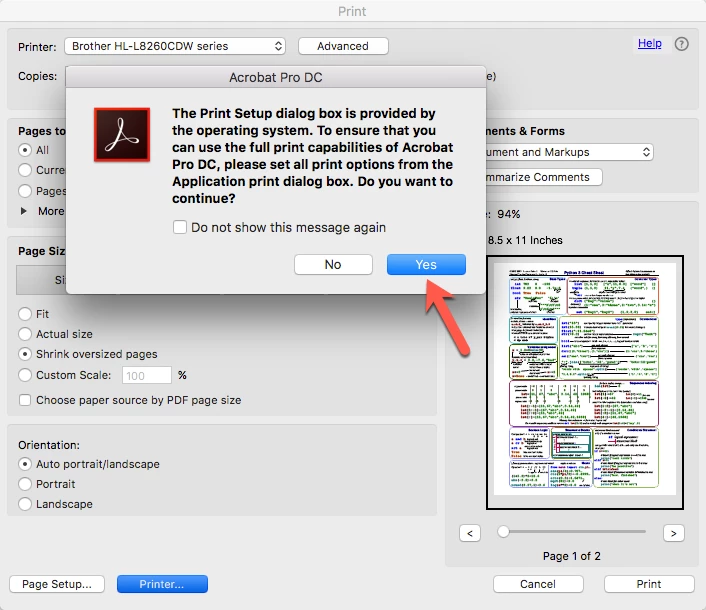
Task: Select Auto portrait/landscape orientation
Action: (25, 464)
